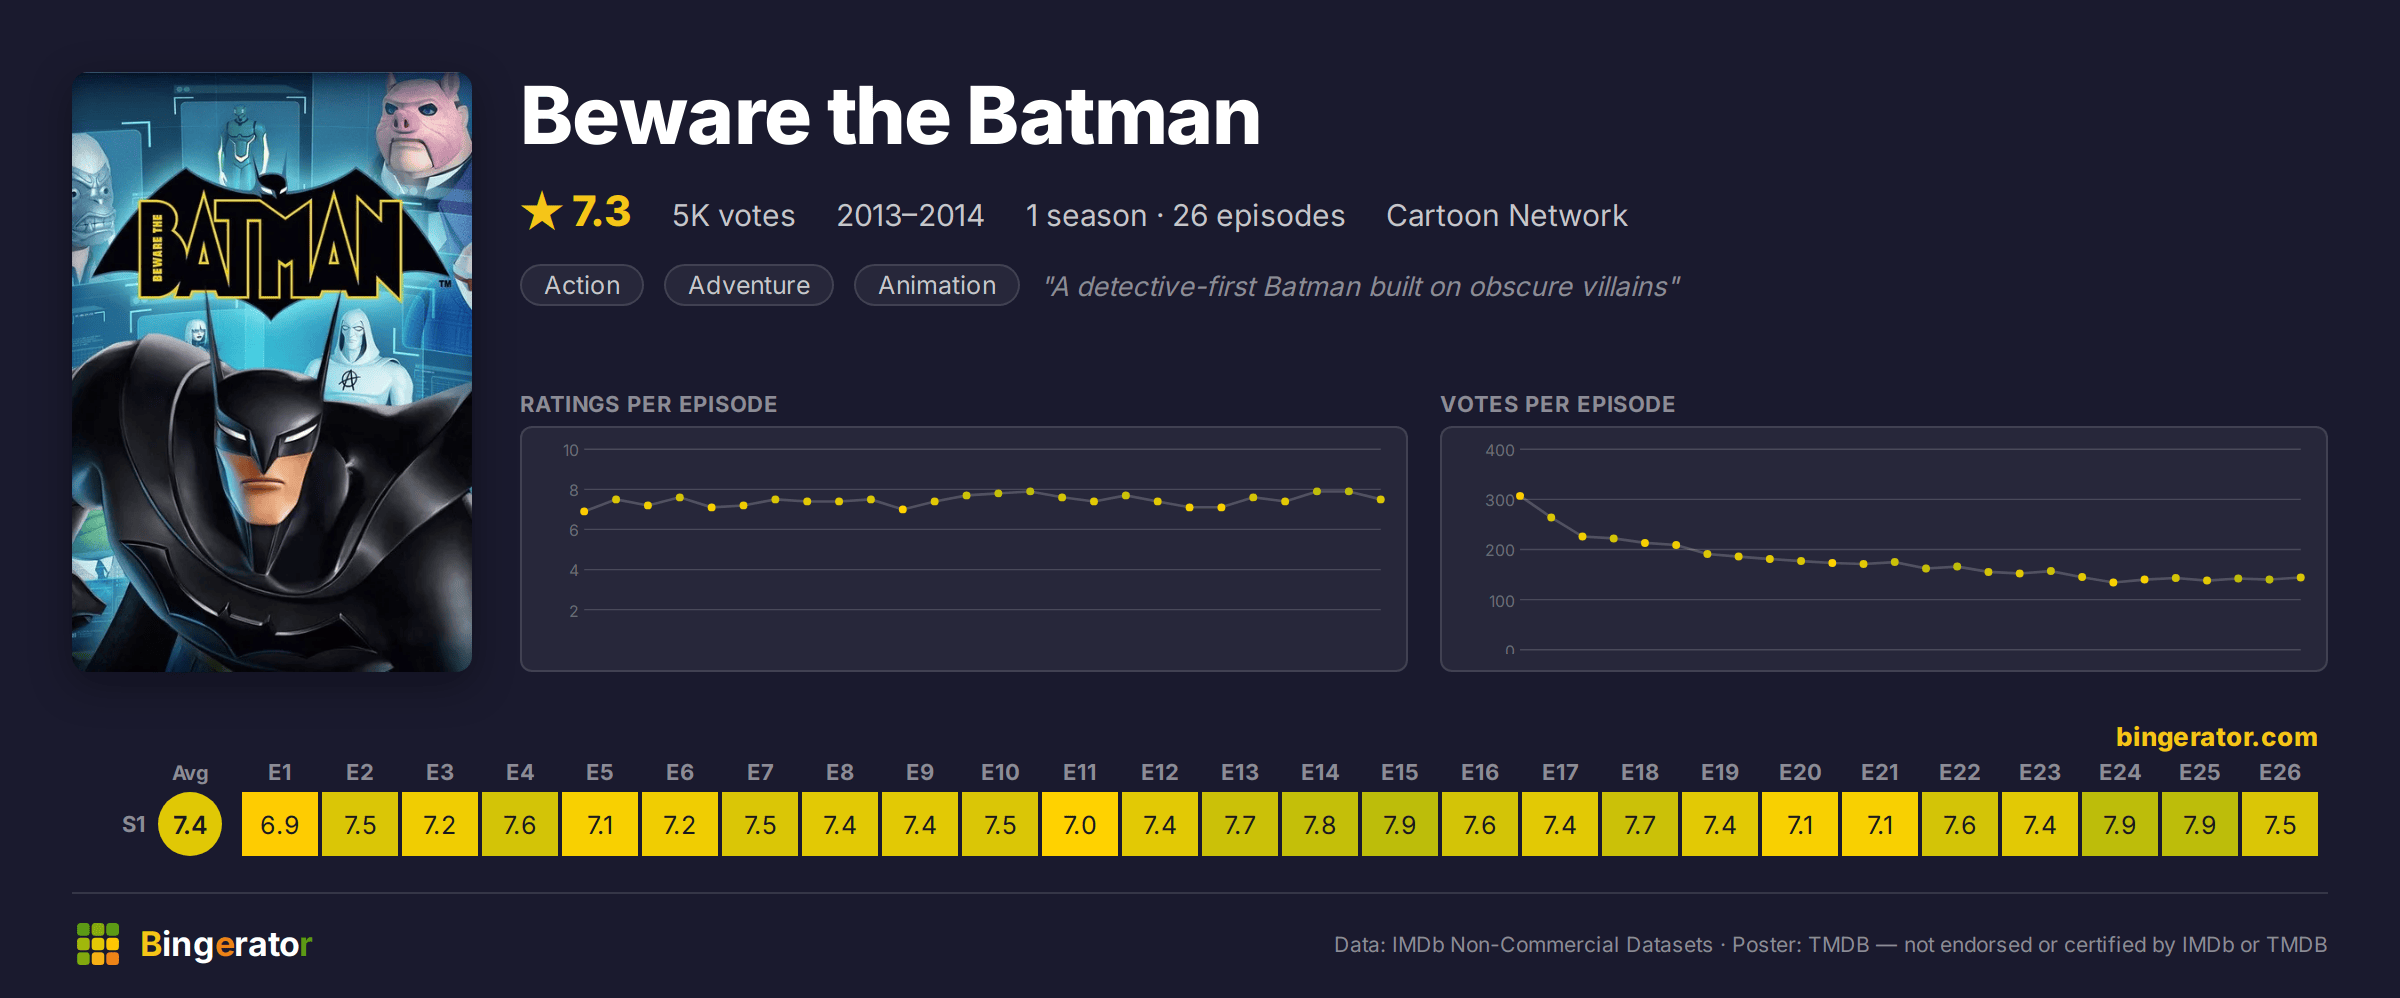2400x998 pixels.
Task: Click first point in votes chart
Action: point(1520,496)
